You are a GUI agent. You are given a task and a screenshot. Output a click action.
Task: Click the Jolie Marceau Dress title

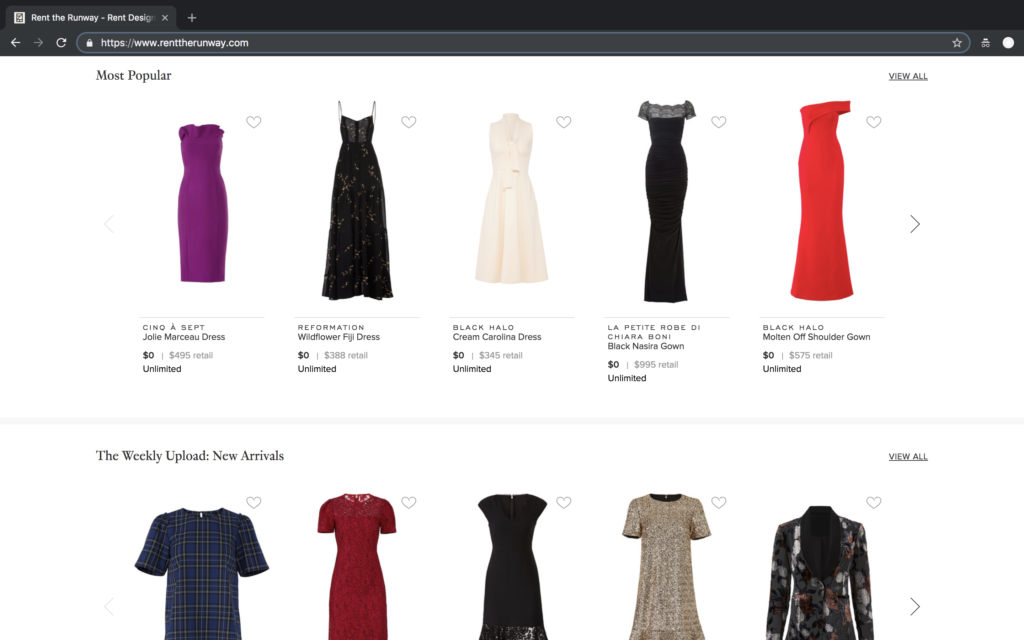pyautogui.click(x=184, y=337)
